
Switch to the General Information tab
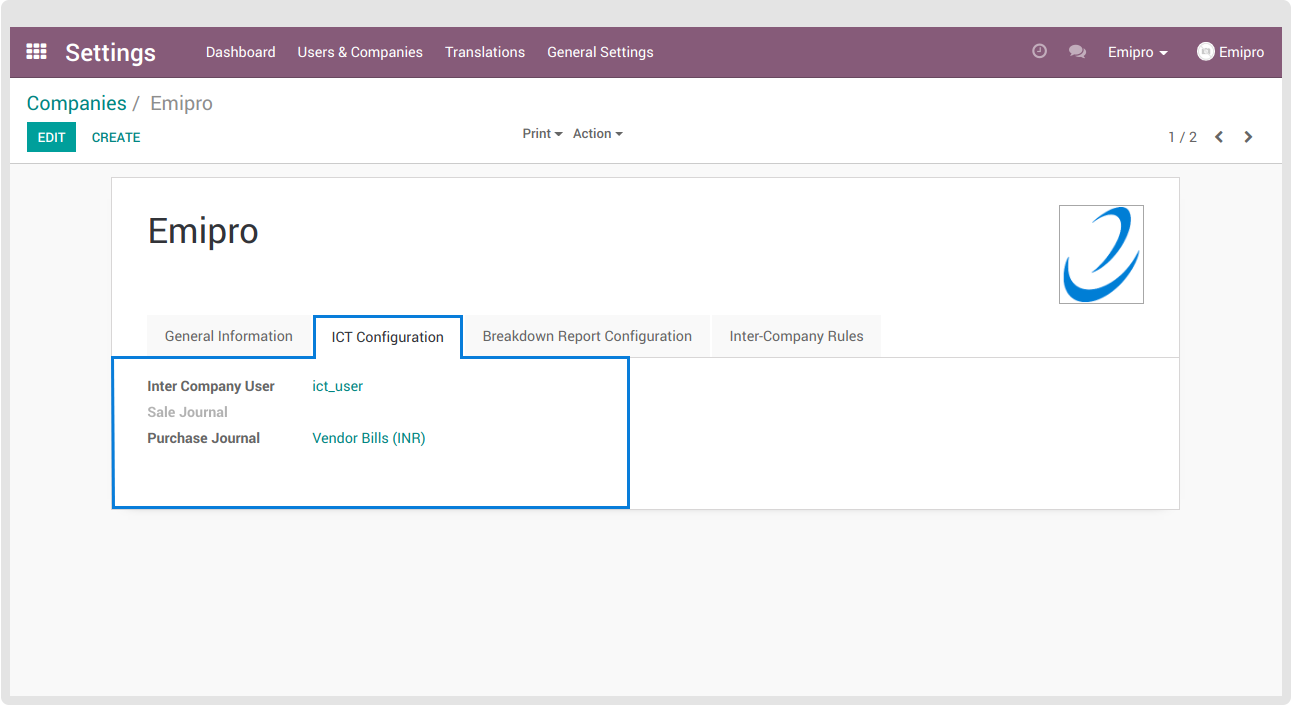coord(229,336)
